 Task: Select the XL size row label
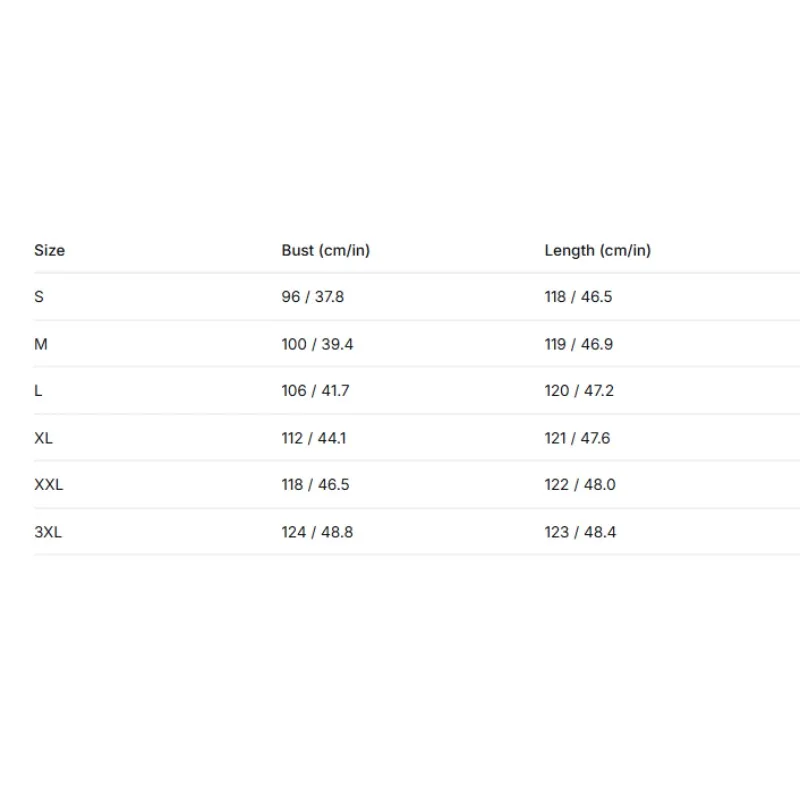43,438
